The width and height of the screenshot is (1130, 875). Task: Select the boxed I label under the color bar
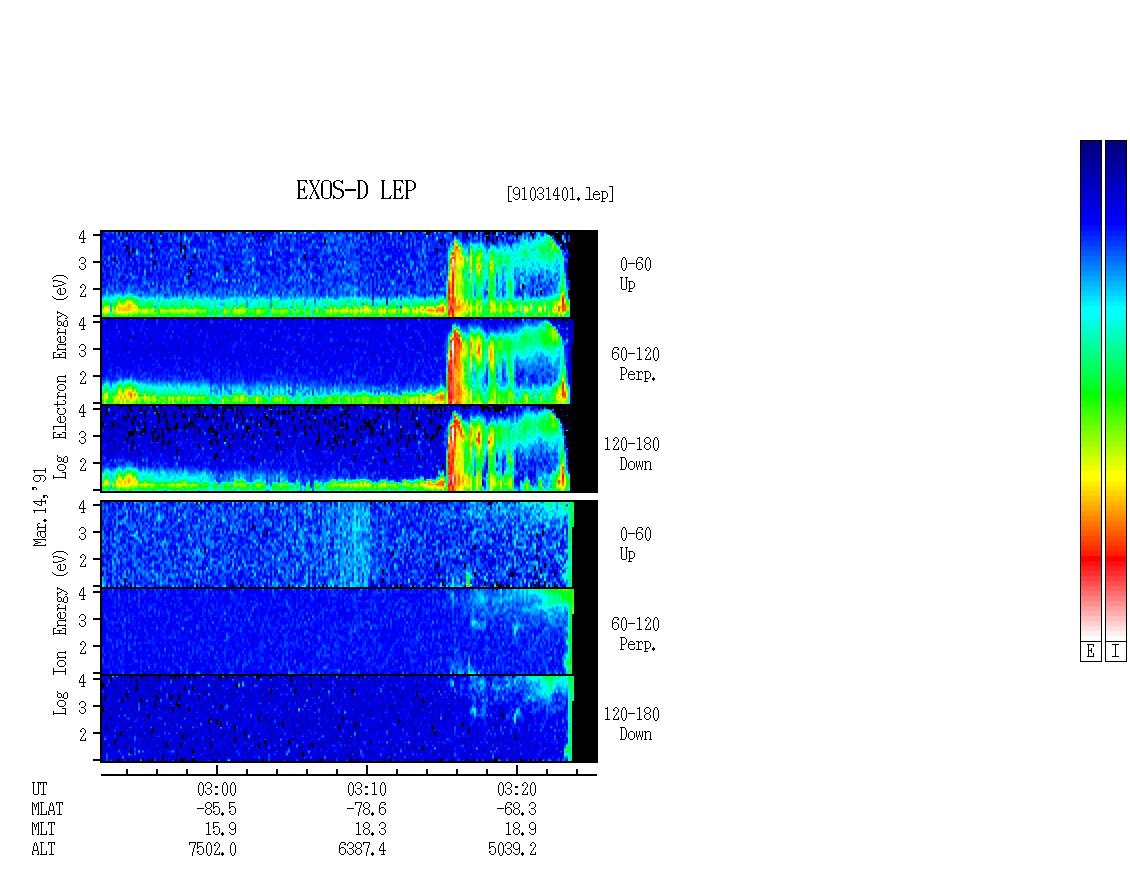(1116, 652)
